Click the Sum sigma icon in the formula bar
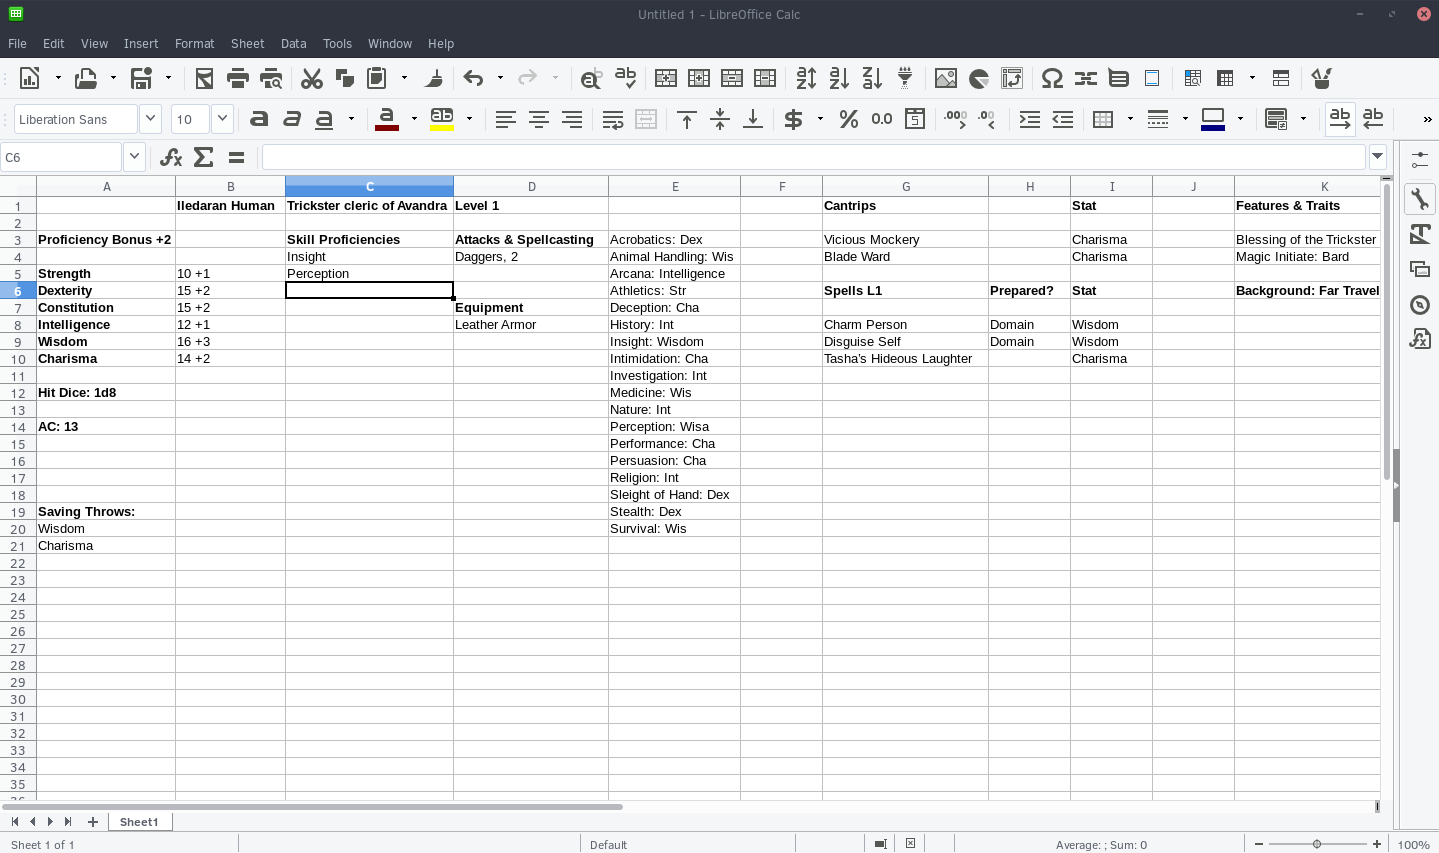The width and height of the screenshot is (1439, 853). [204, 157]
